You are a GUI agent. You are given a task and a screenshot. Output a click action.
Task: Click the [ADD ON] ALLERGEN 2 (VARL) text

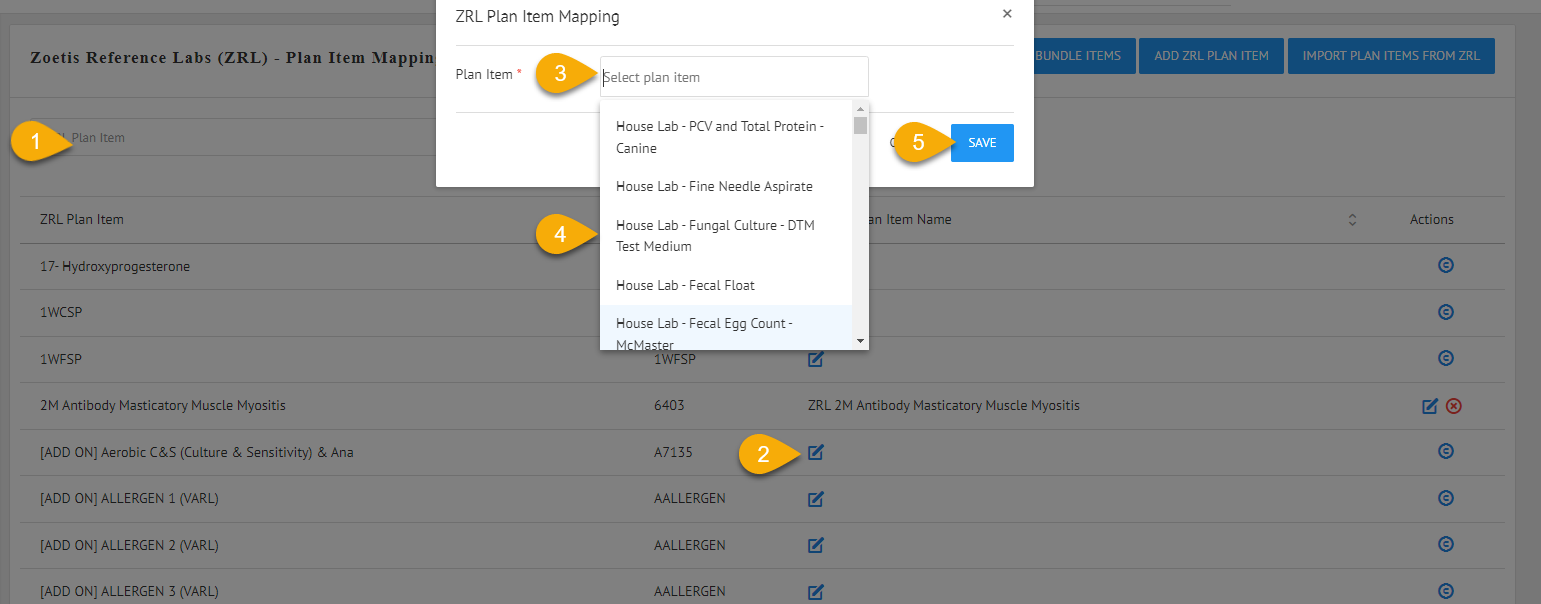[129, 545]
